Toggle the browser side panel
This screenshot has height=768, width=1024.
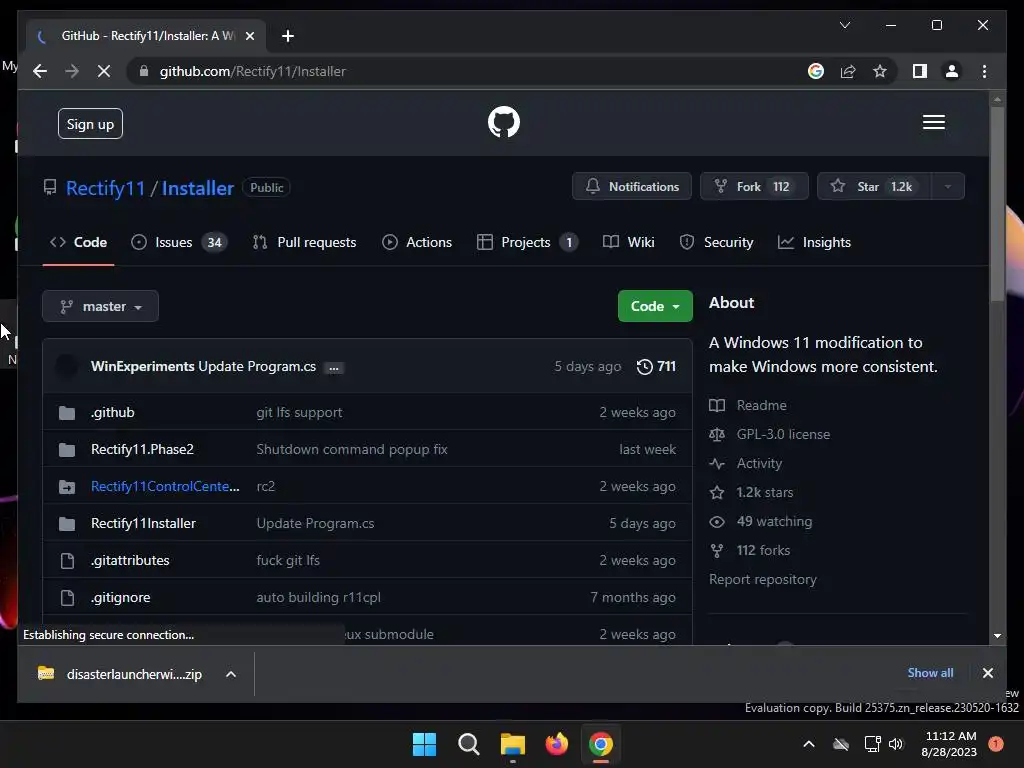920,71
